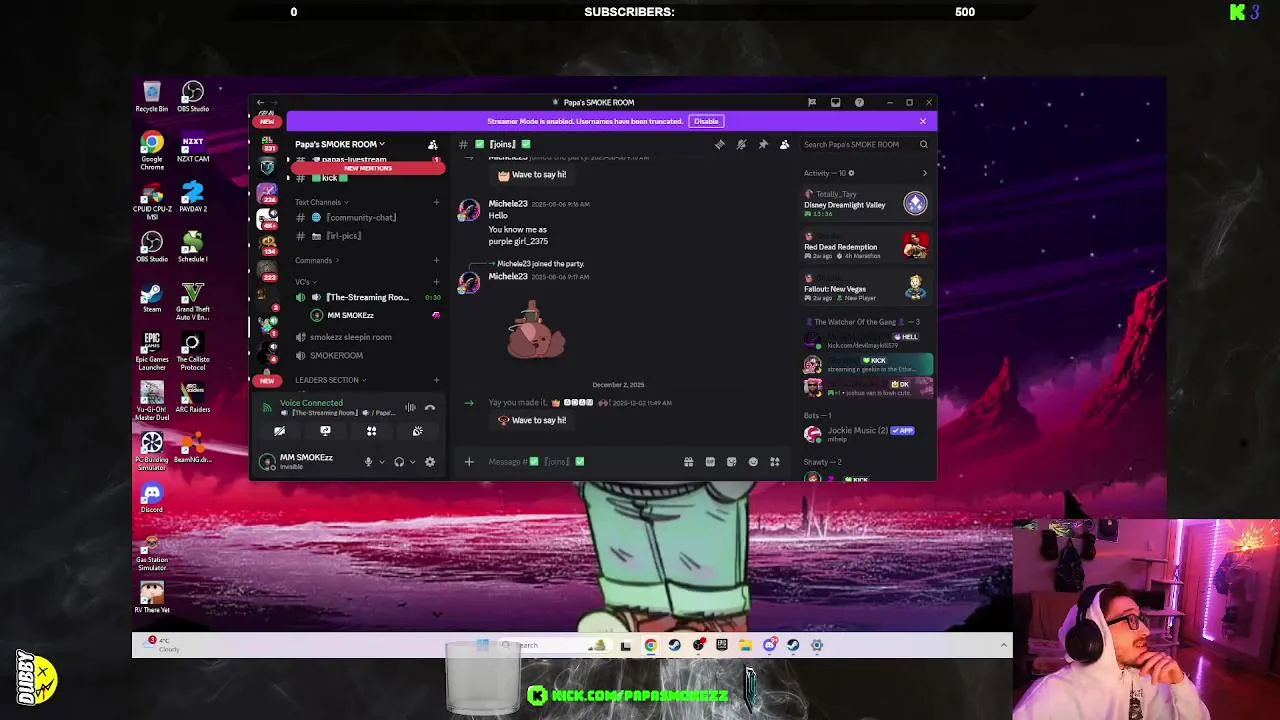Open Red Dead Redemption activity card
1280x720 pixels.
pos(866,247)
